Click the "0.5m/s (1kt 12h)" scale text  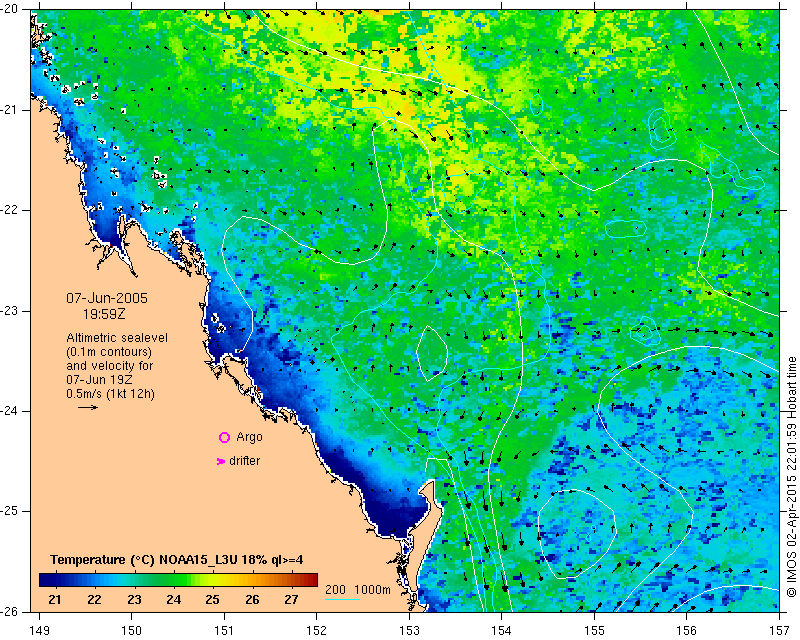click(x=110, y=394)
